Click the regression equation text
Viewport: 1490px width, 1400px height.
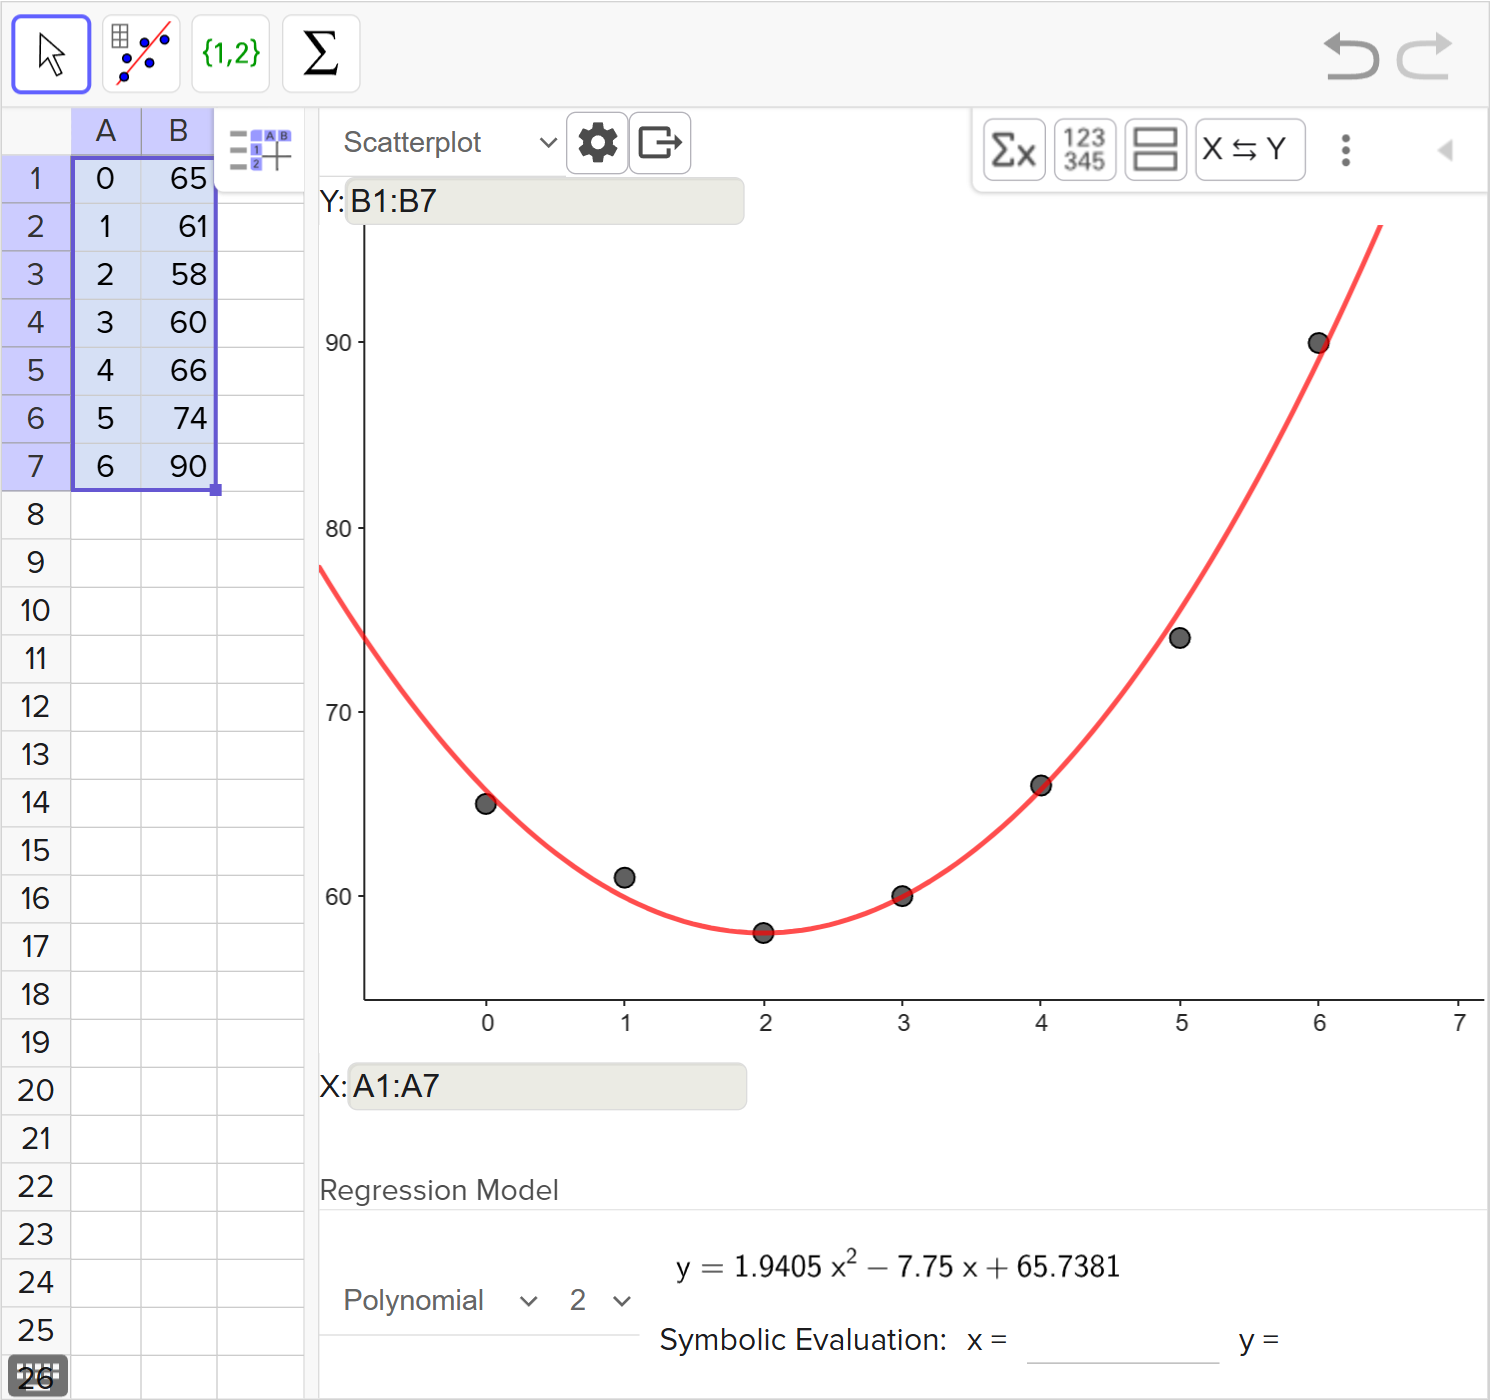(897, 1266)
